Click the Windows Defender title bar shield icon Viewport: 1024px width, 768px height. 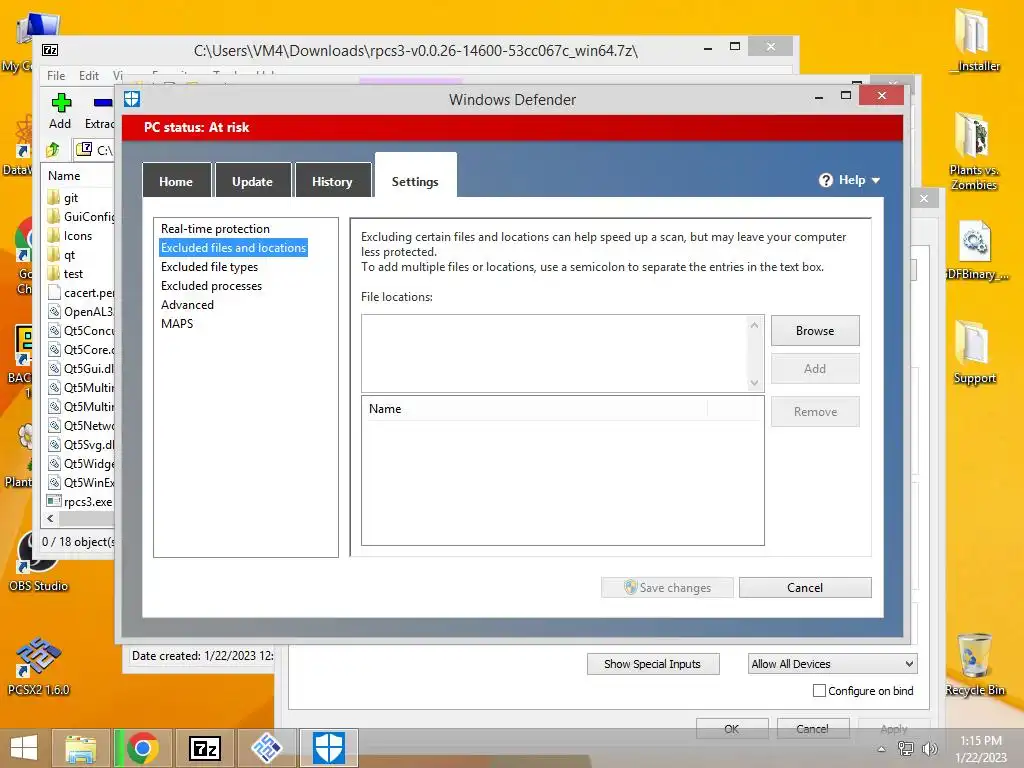click(132, 99)
